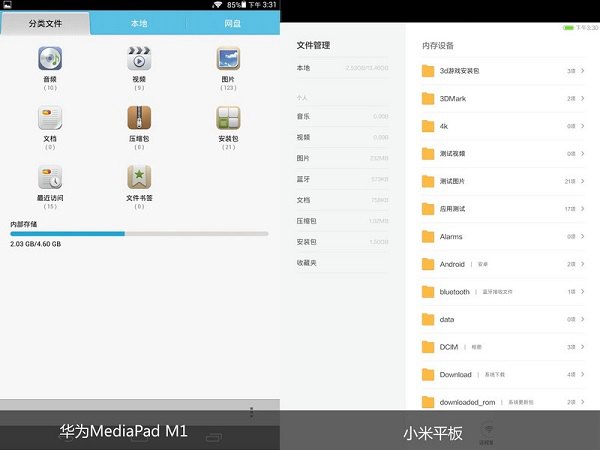The width and height of the screenshot is (600, 450).
Task: Open the 最近访问 recent files icon
Action: point(50,177)
